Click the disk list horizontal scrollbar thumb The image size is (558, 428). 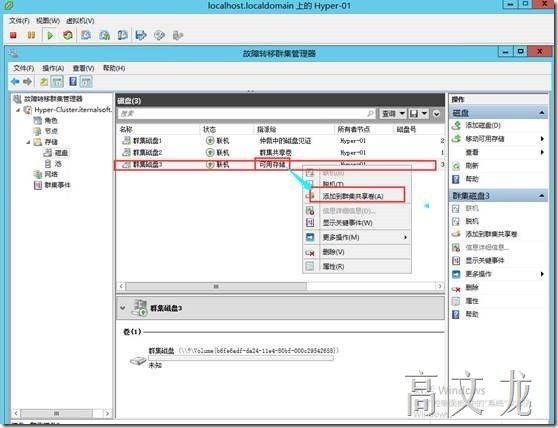pos(216,286)
